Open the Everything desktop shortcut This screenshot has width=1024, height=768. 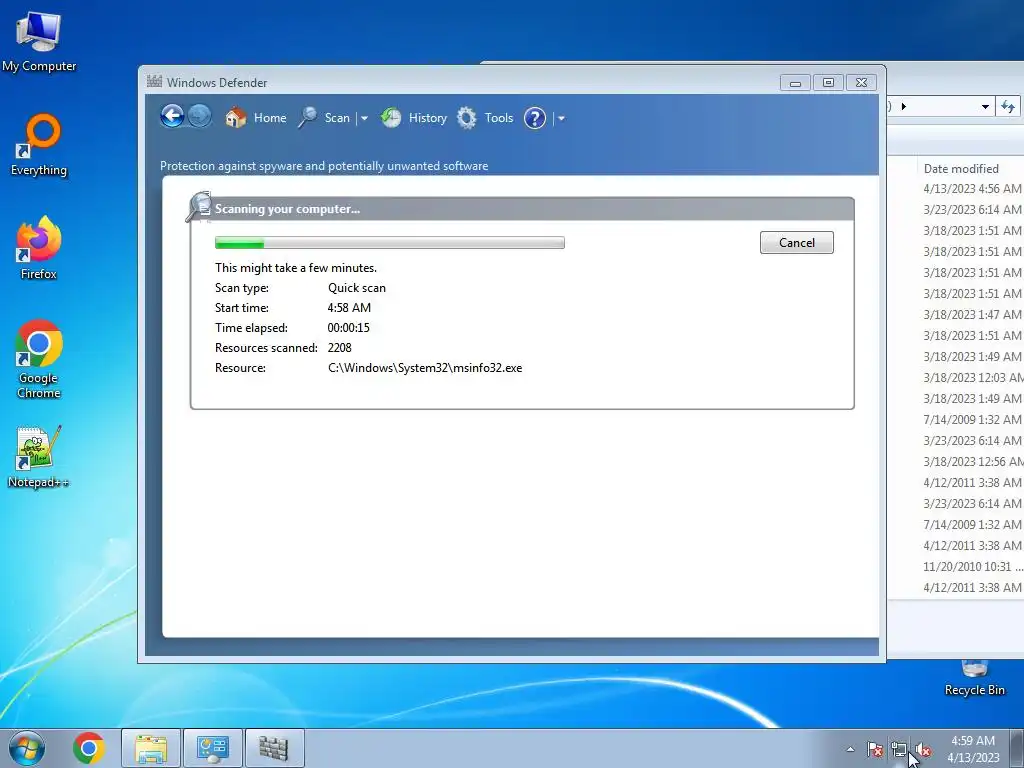[x=39, y=145]
